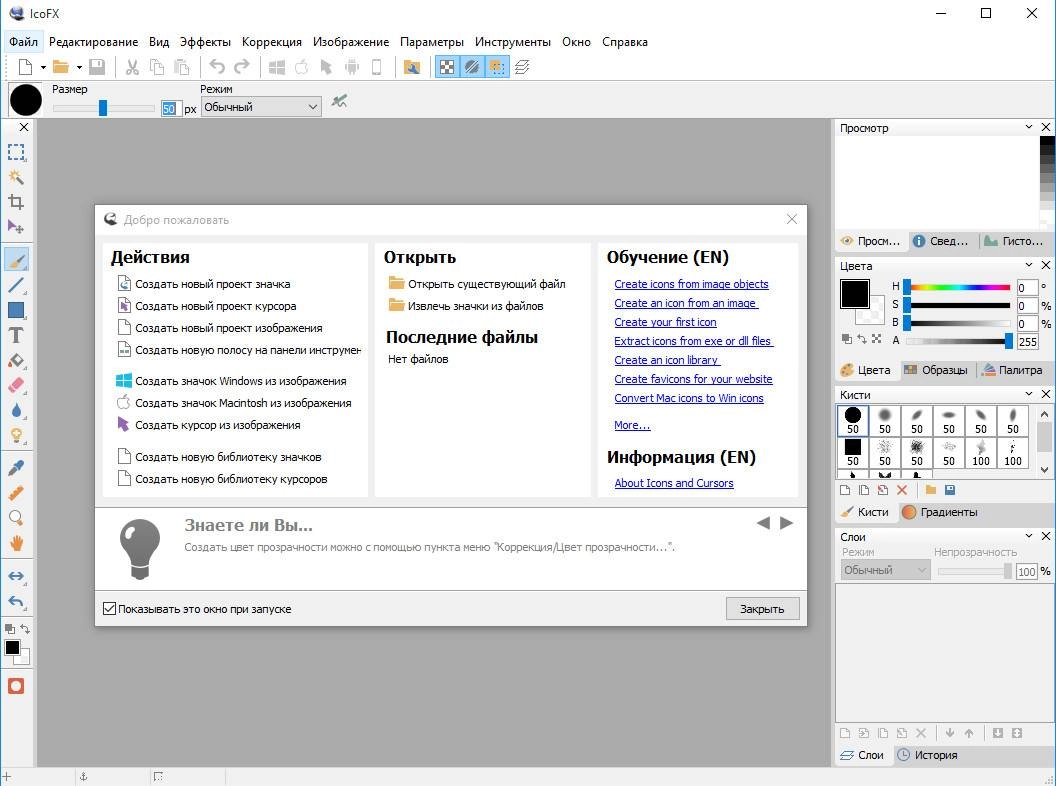Open Create your first icon link
Viewport: 1056px width, 786px height.
665,322
